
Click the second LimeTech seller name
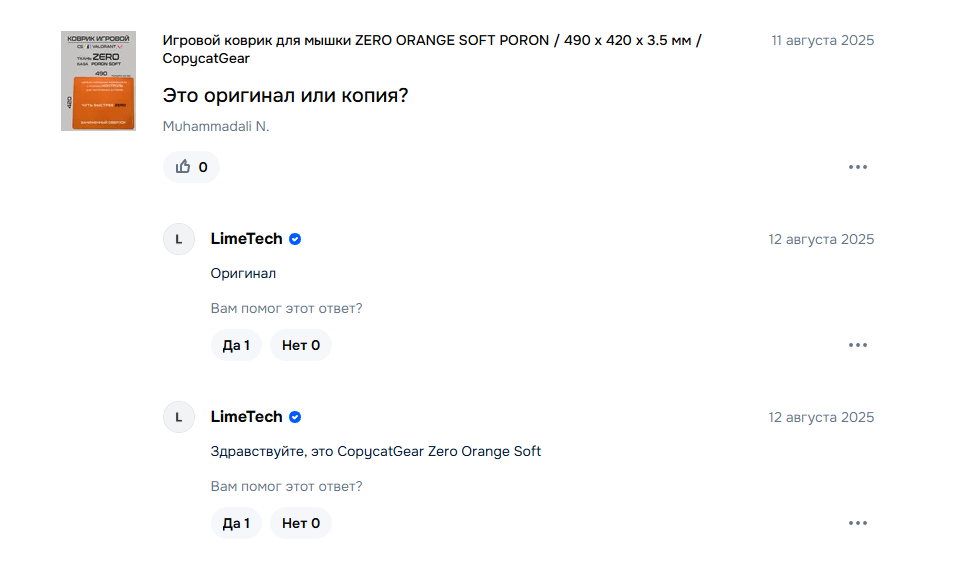[246, 417]
